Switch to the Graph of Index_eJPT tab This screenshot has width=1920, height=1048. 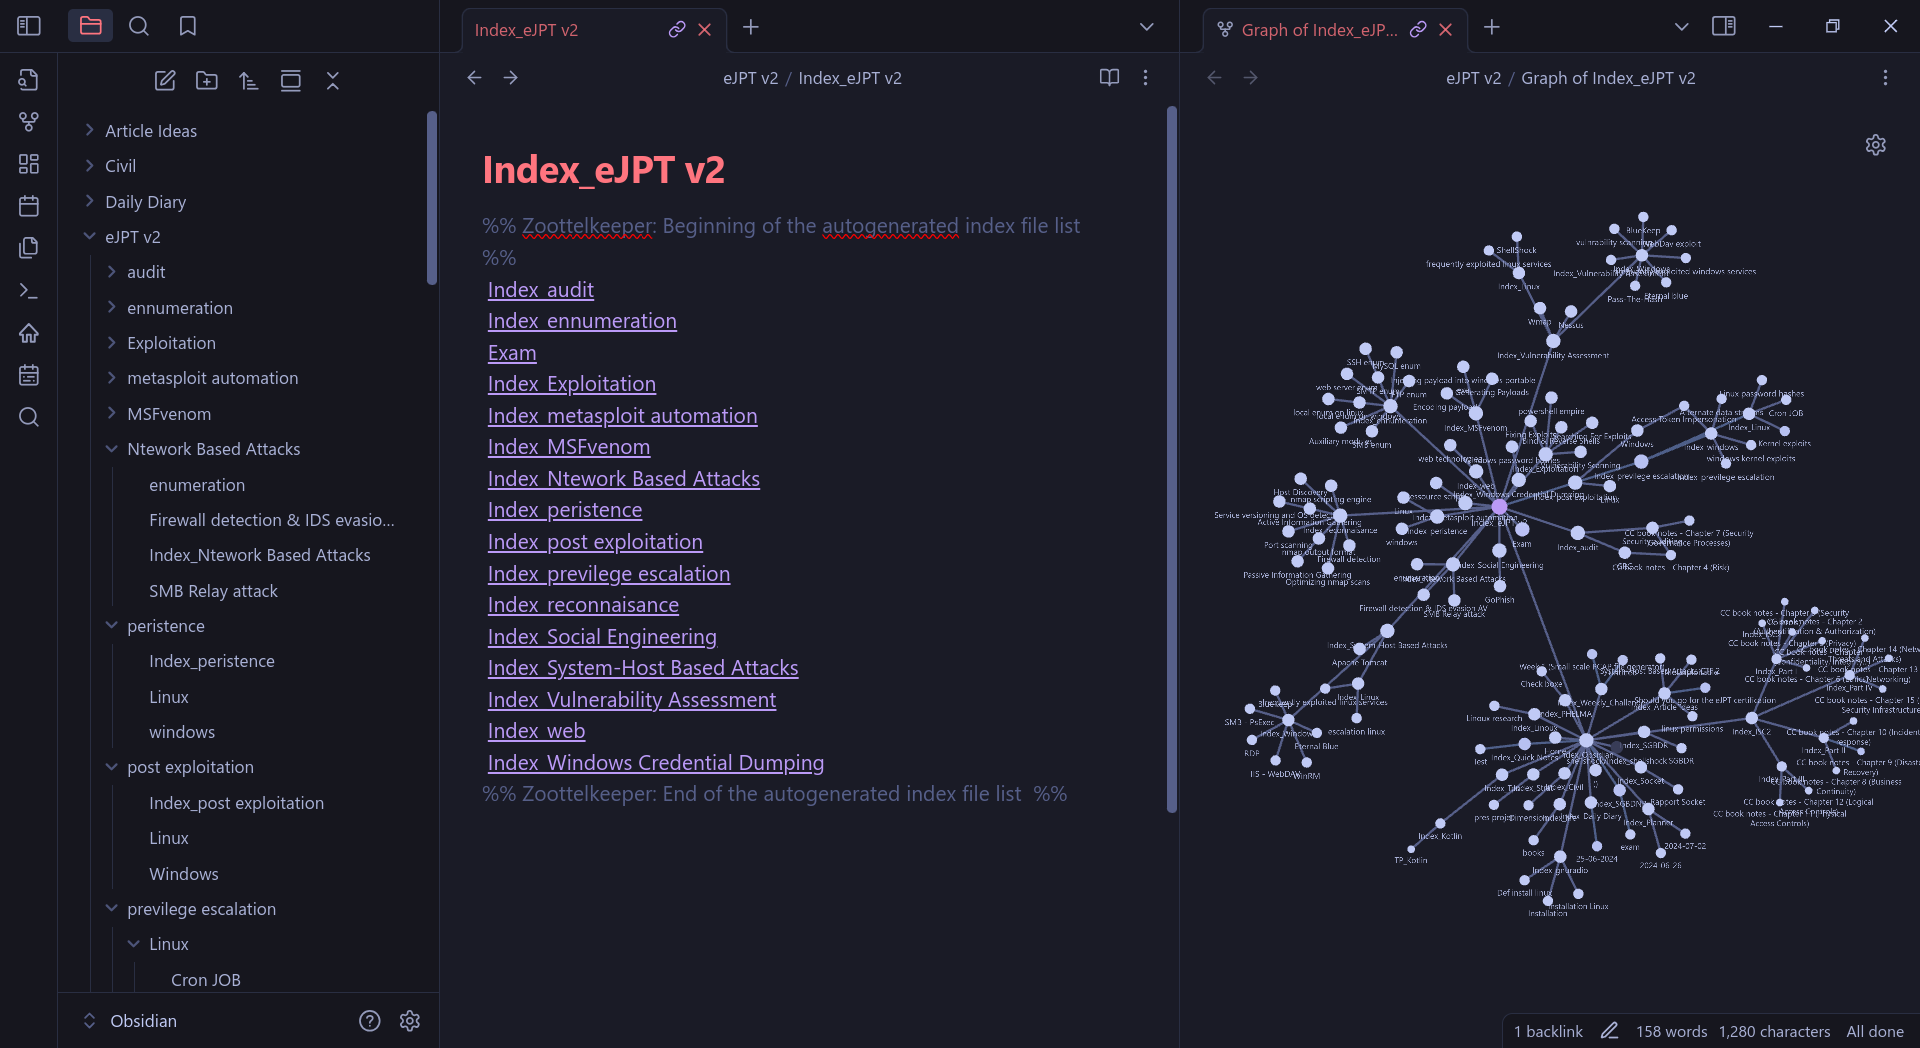tap(1318, 30)
